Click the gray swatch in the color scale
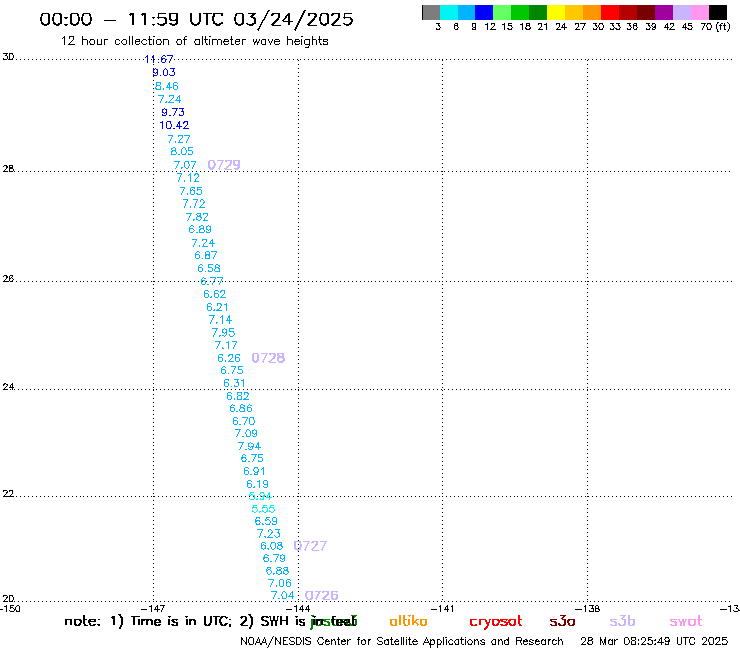This screenshot has width=740, height=650. tap(431, 12)
